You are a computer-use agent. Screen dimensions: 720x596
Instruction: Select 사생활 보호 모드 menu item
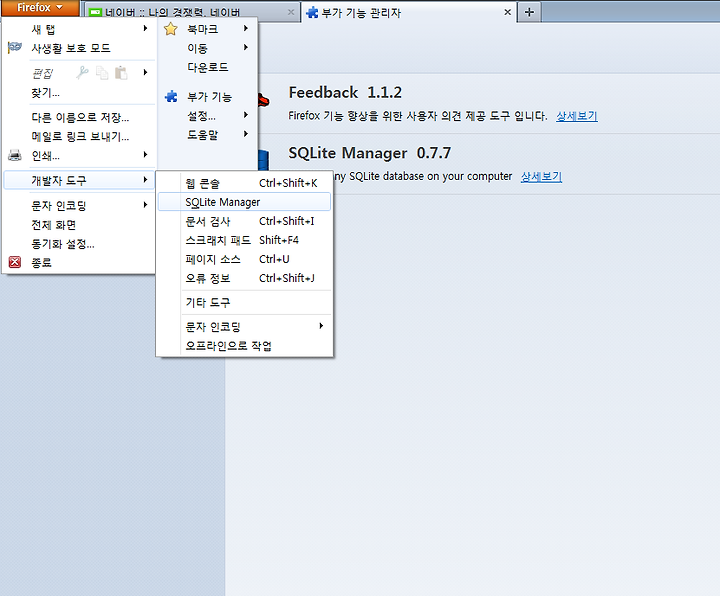[x=71, y=48]
